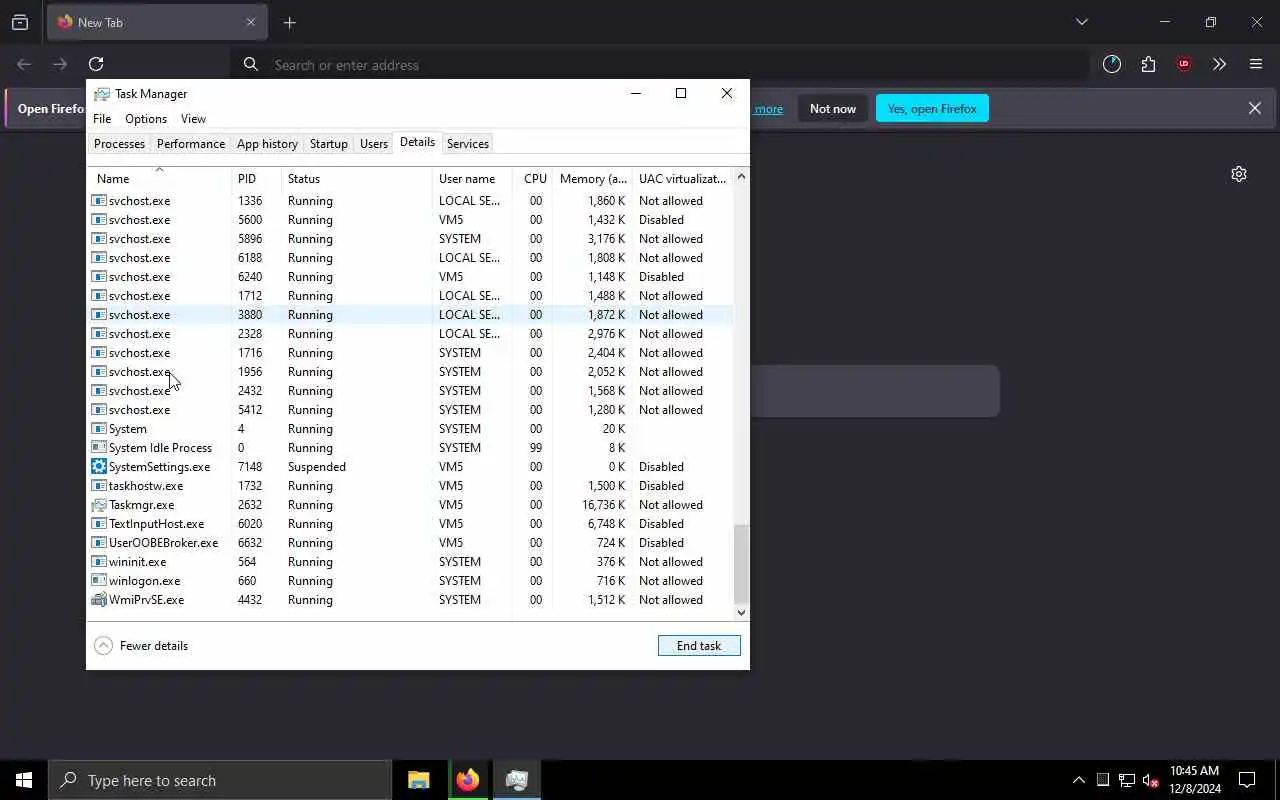The image size is (1280, 800).
Task: Click the toolbar overflow double-chevron icon
Action: tap(1219, 64)
